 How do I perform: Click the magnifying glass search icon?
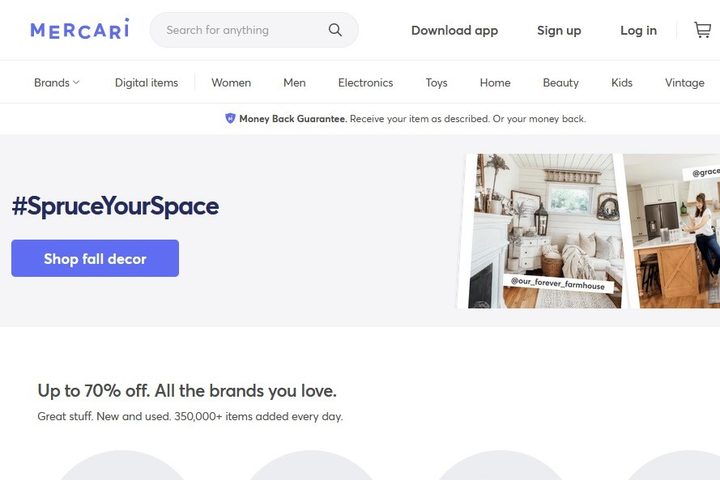click(335, 30)
